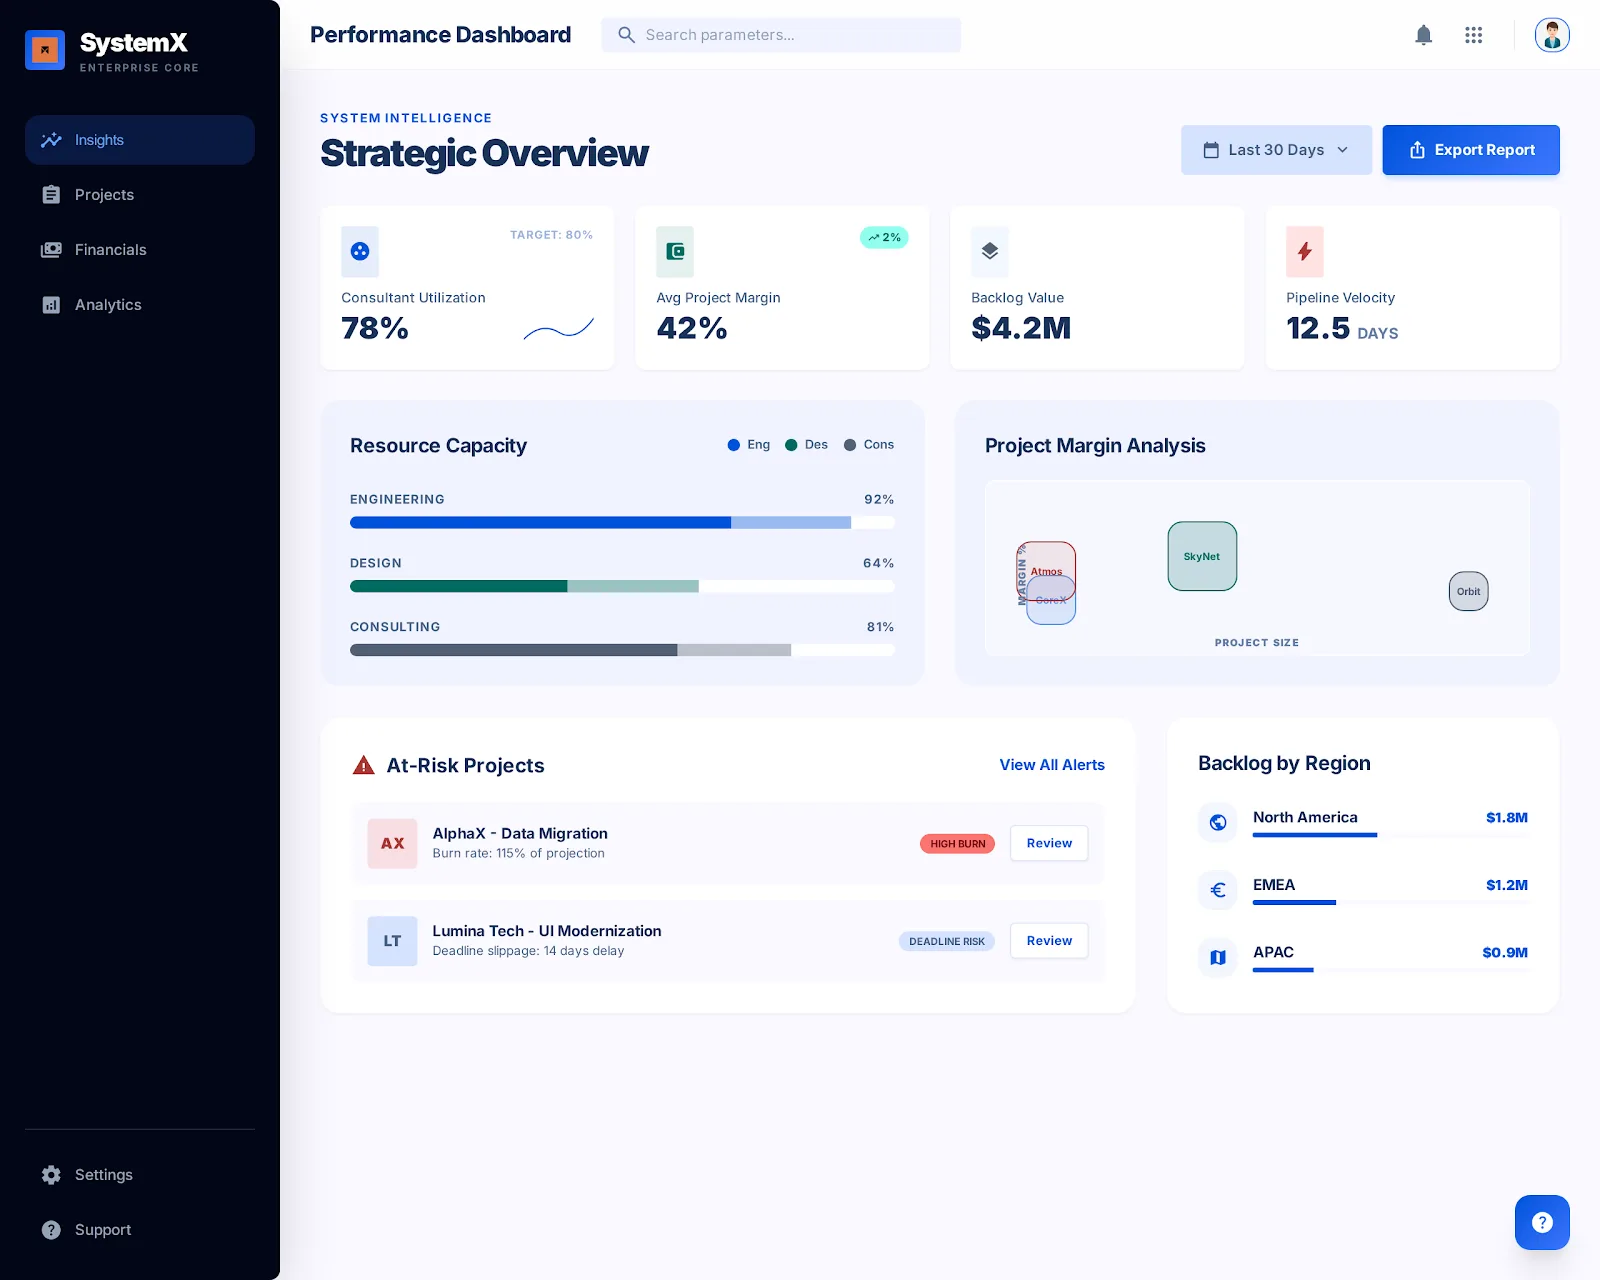Viewport: 1600px width, 1280px height.
Task: Review the Lumina Tech UI Modernization project
Action: 1049,941
